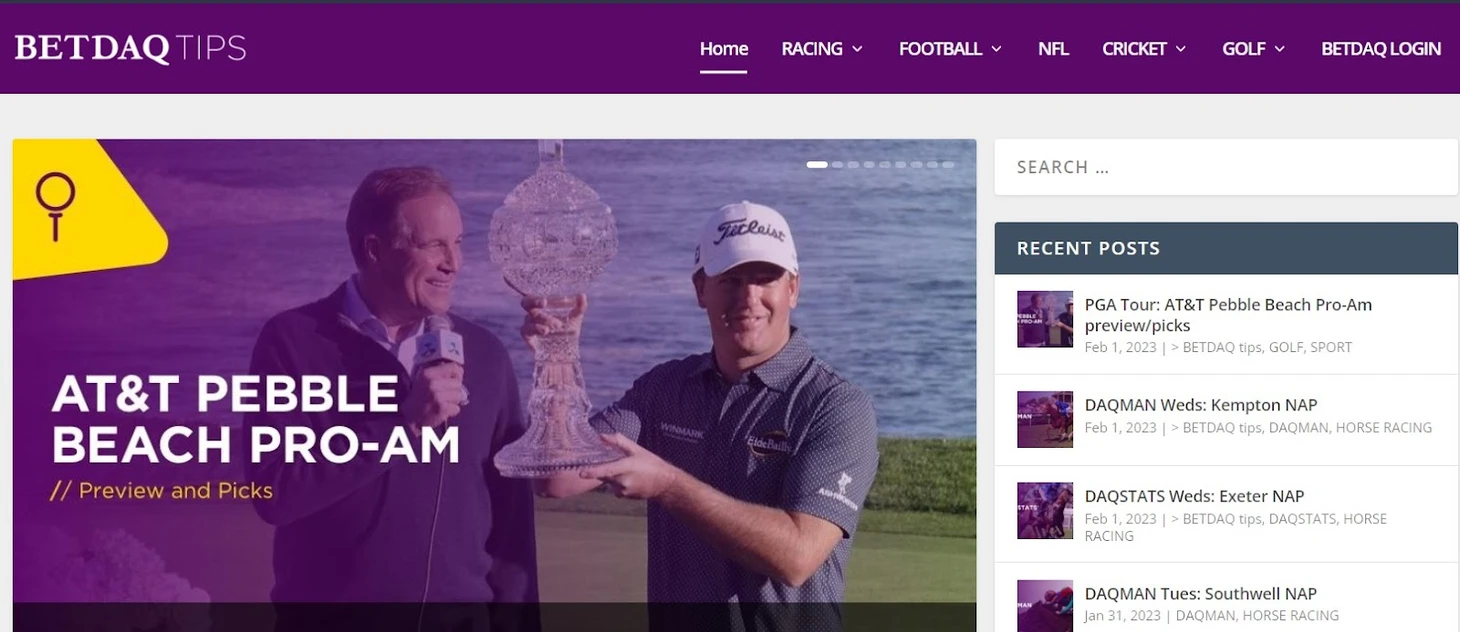Viewport: 1460px width, 632px height.
Task: Go to the Home menu item
Action: [724, 49]
